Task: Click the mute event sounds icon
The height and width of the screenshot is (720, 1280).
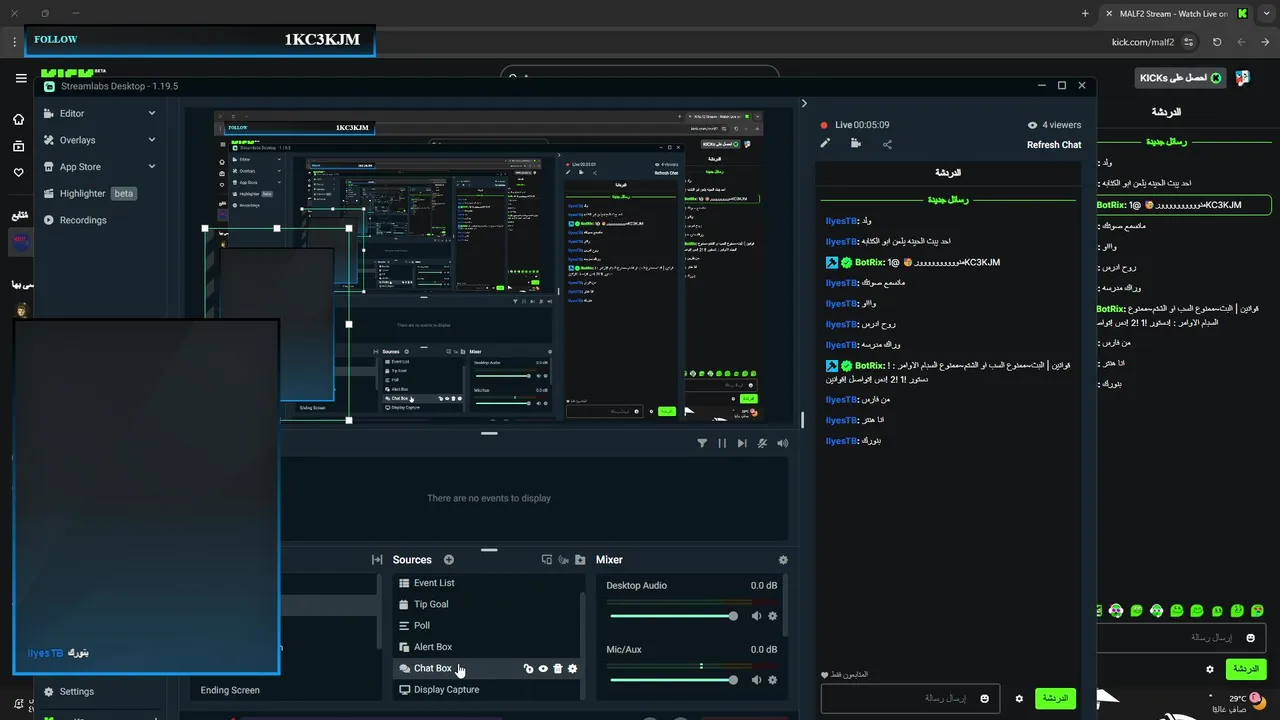Action: tap(763, 443)
